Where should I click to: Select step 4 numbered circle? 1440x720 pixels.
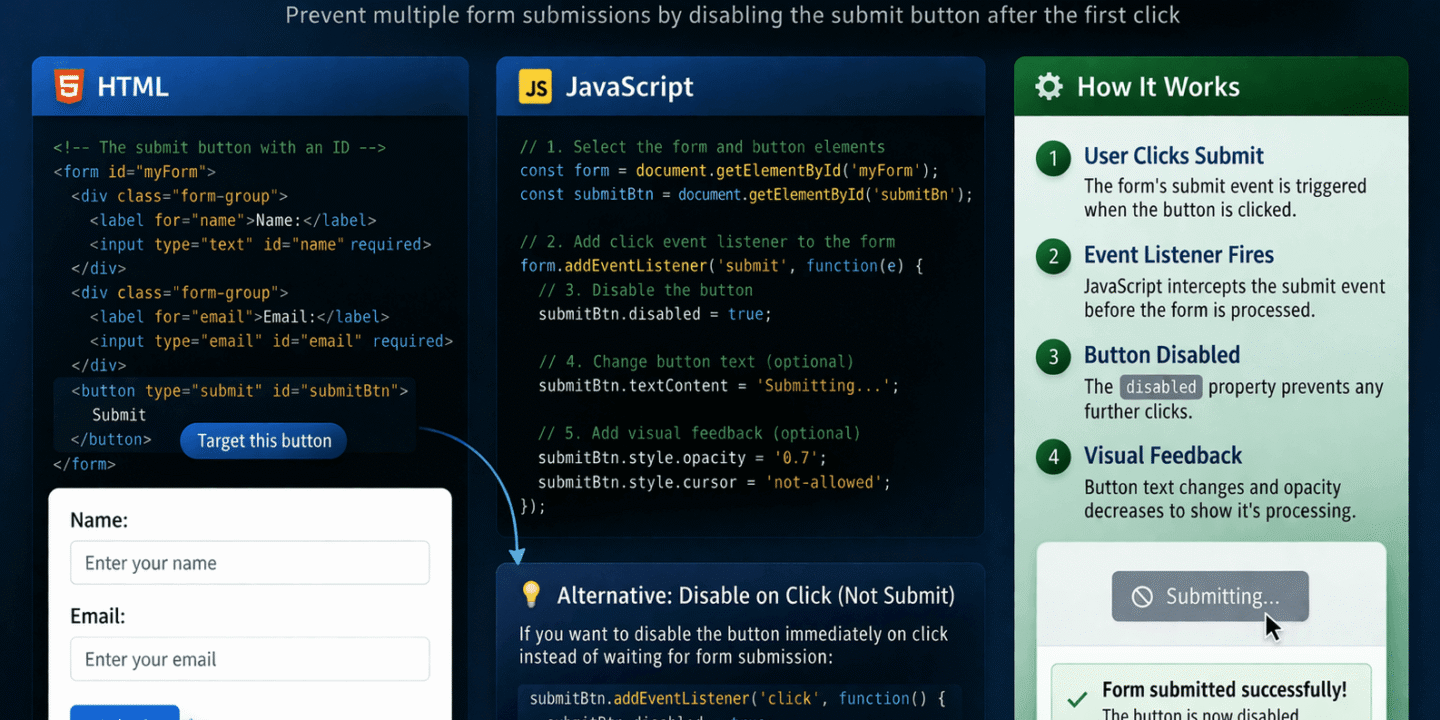pyautogui.click(x=1052, y=456)
